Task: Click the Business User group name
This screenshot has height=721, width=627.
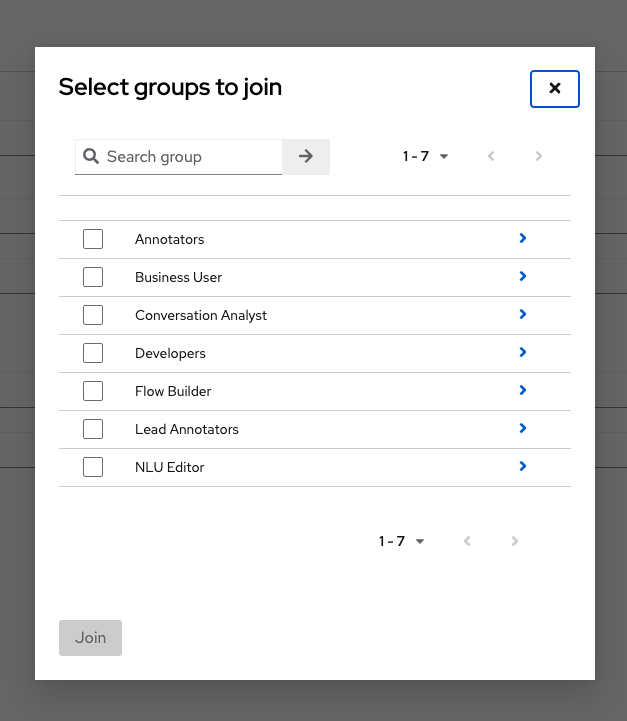Action: coord(178,277)
